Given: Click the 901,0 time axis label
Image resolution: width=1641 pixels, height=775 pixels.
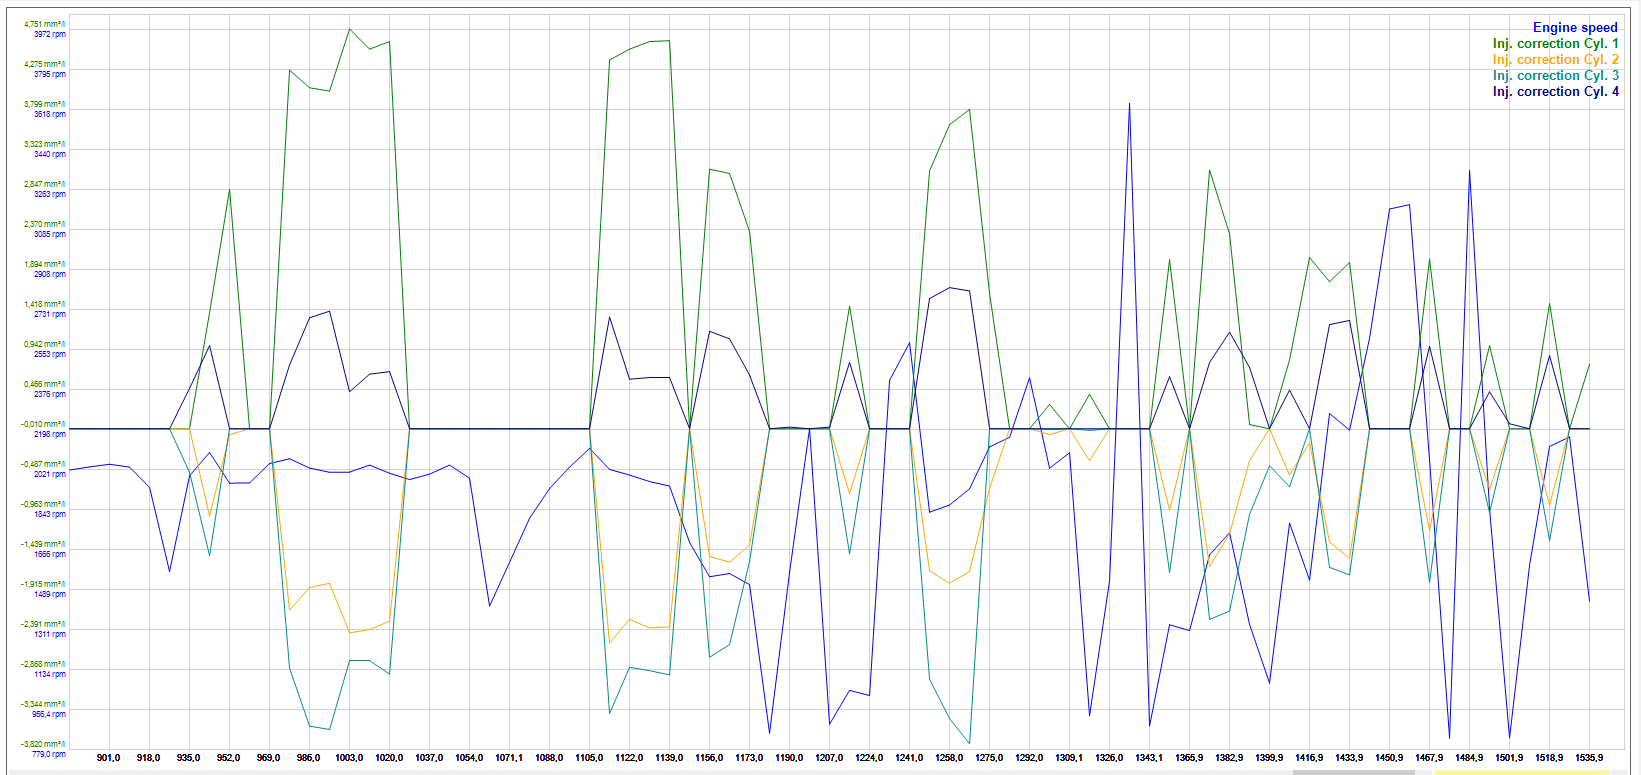Looking at the screenshot, I should 108,758.
